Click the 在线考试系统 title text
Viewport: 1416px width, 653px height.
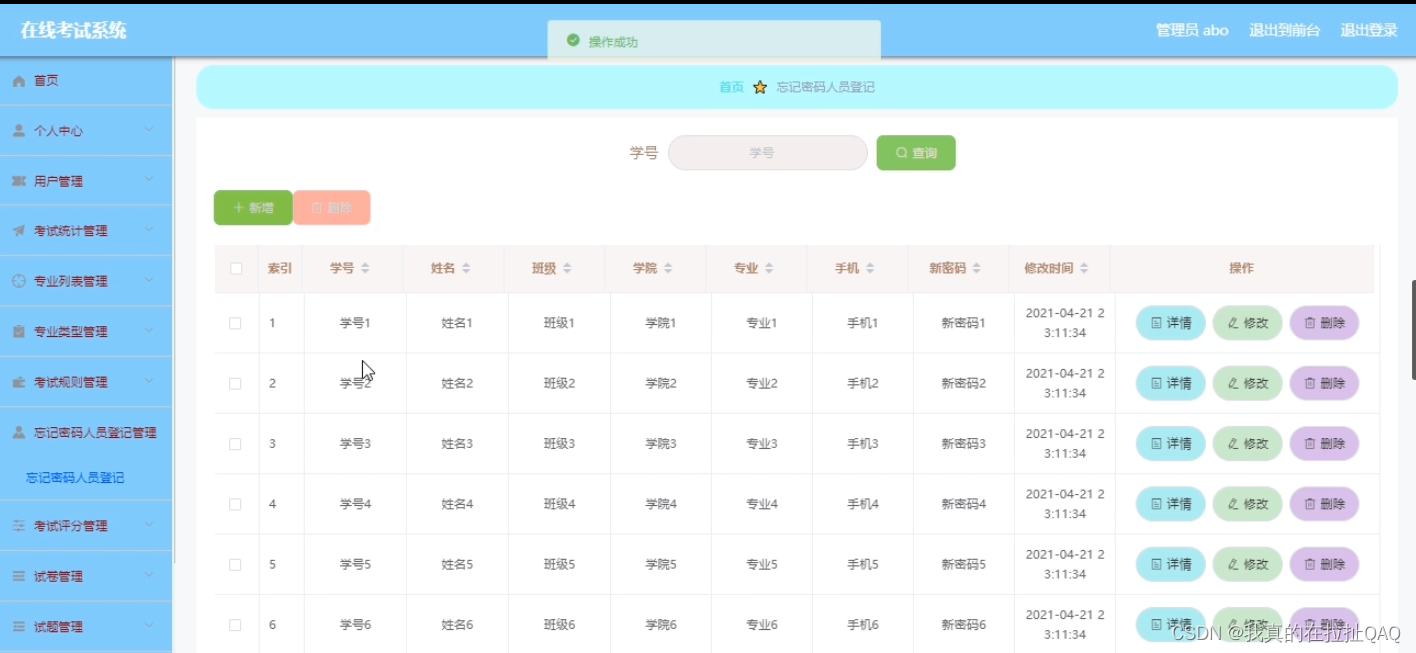coord(74,30)
